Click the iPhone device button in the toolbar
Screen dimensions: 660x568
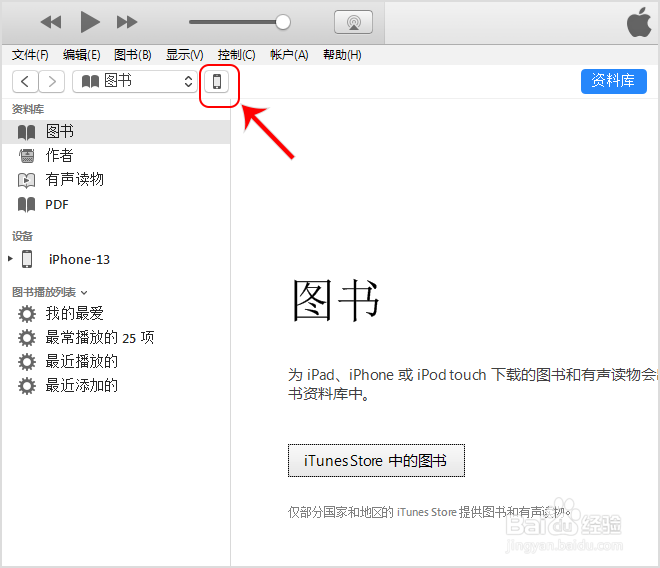217,81
